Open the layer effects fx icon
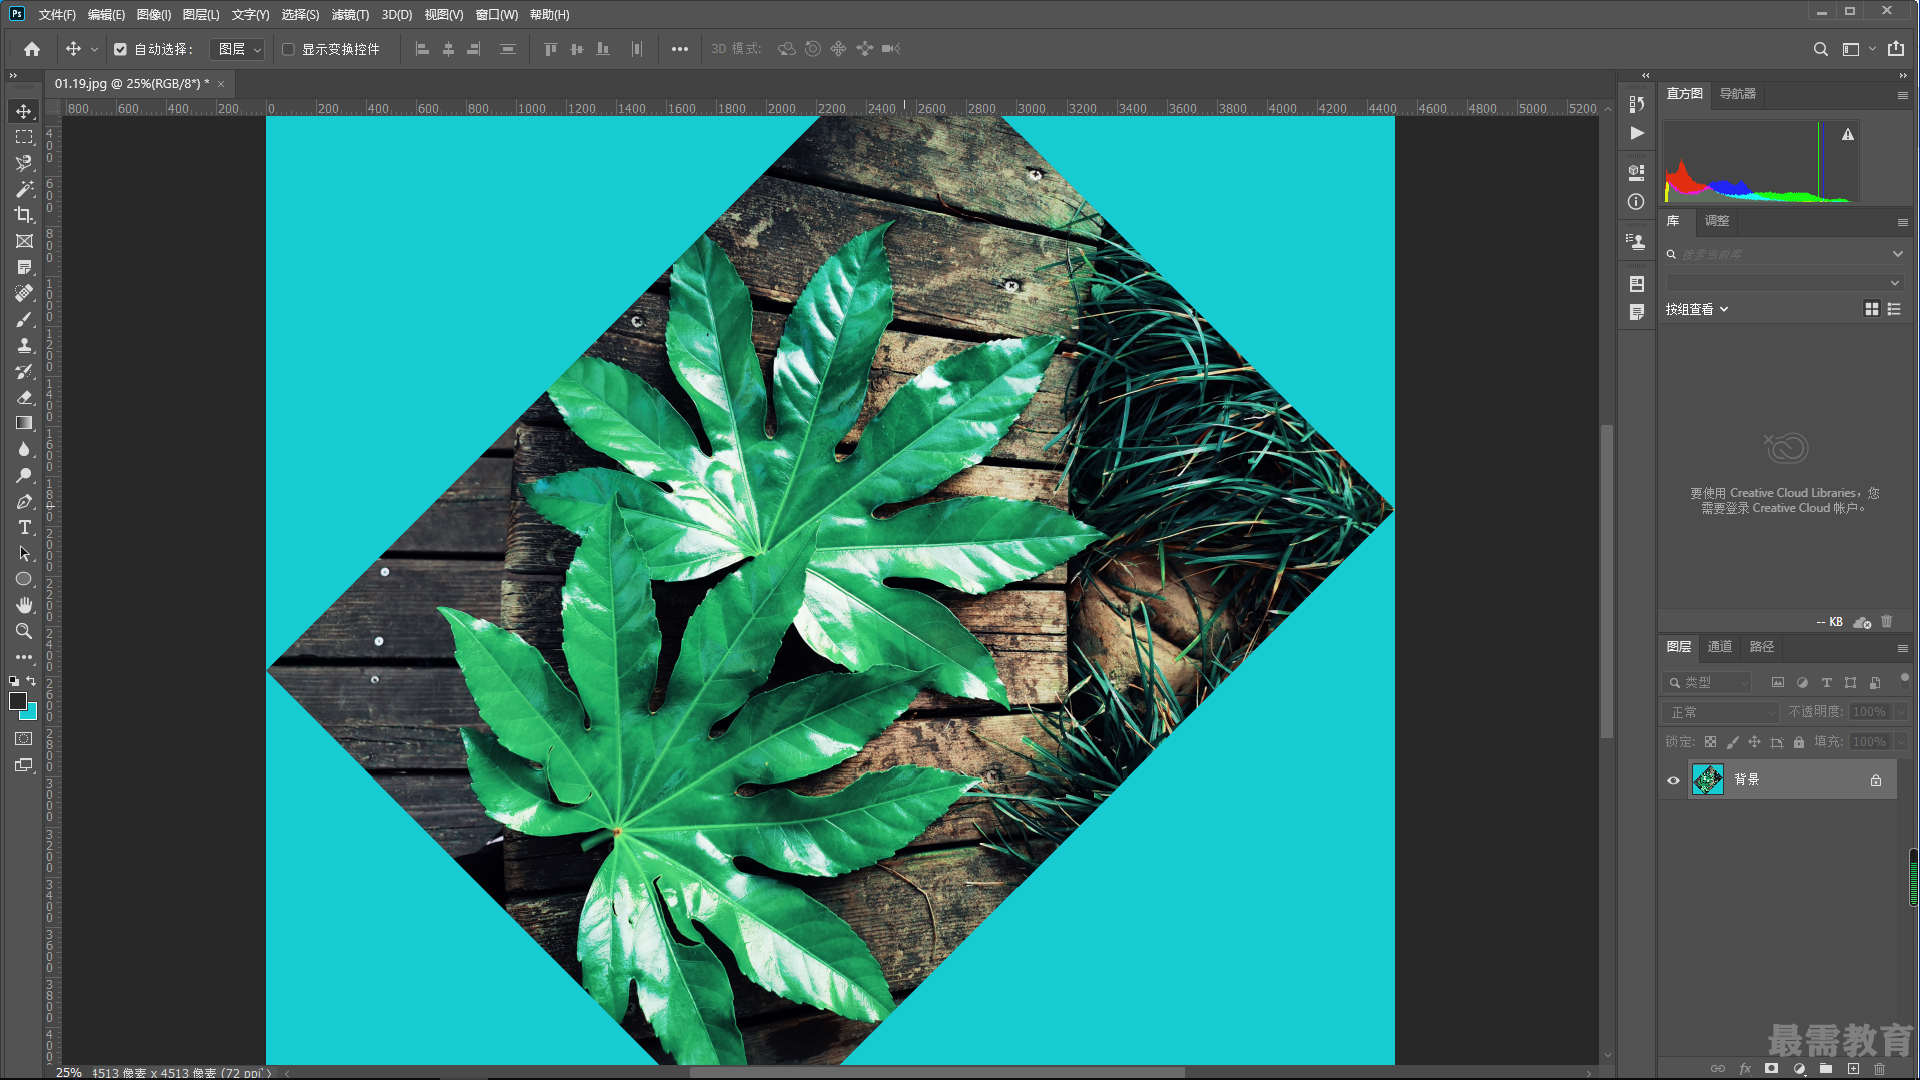 (x=1745, y=1068)
